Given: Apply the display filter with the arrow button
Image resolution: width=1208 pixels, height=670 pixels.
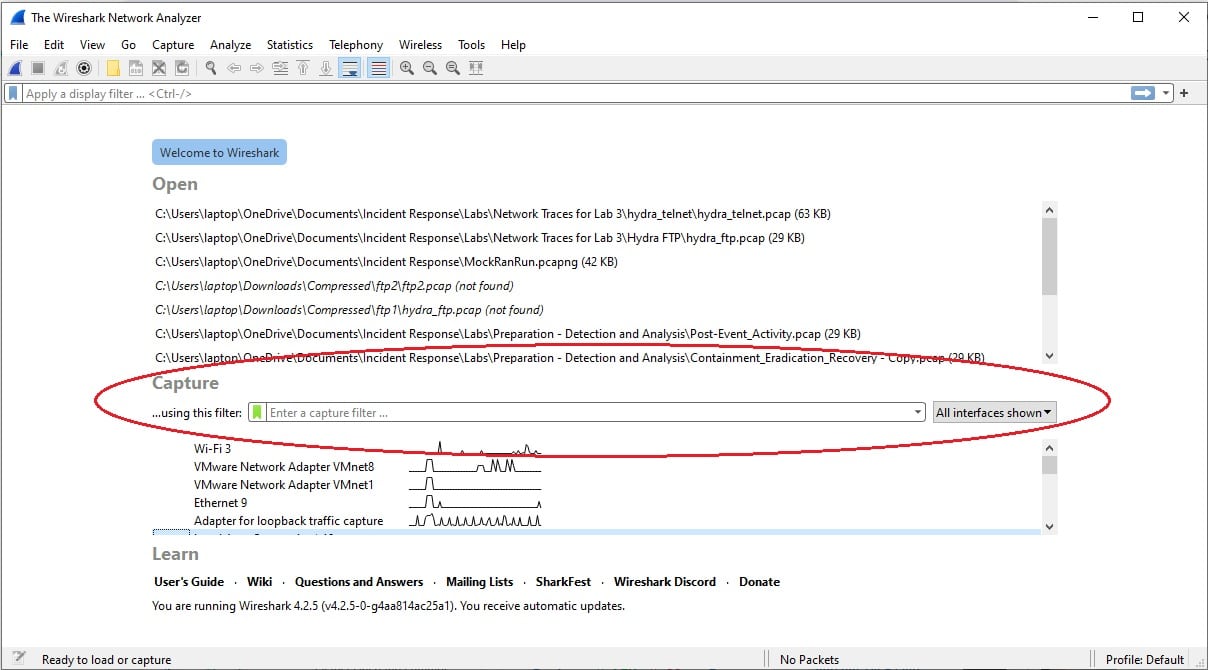Looking at the screenshot, I should point(1143,93).
